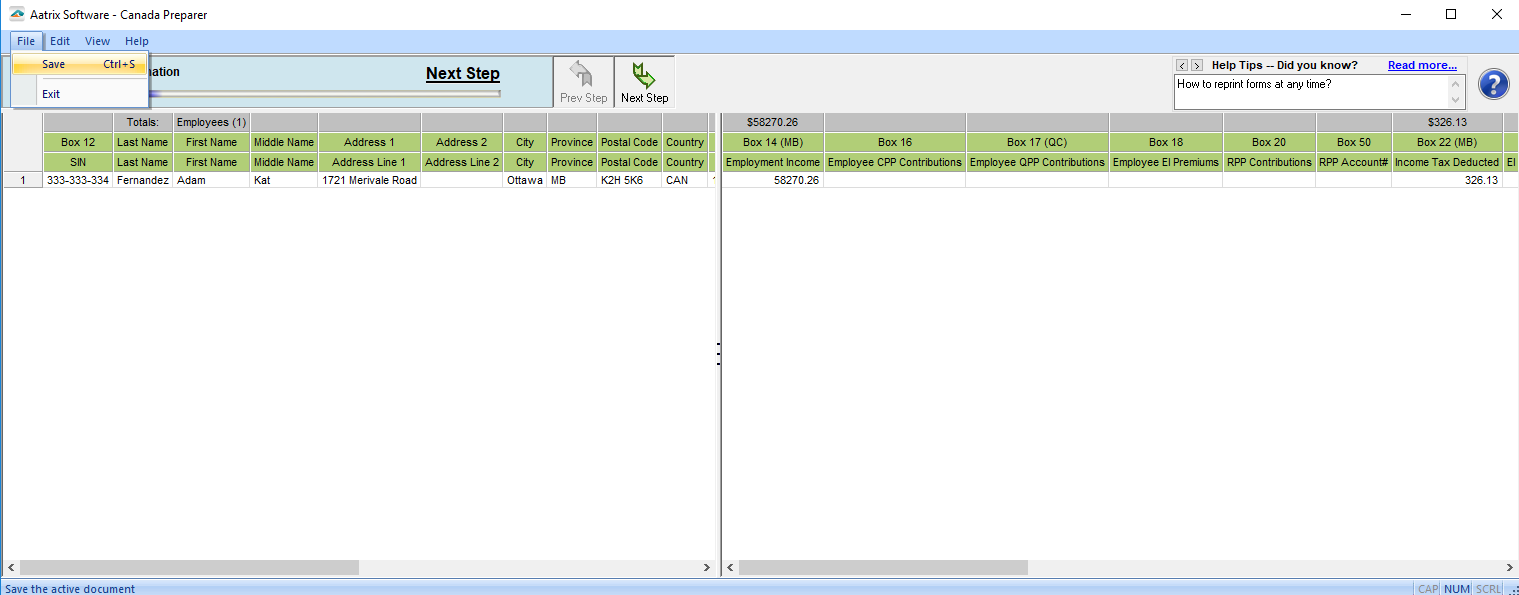Select row 1 header in the grid

[22, 181]
